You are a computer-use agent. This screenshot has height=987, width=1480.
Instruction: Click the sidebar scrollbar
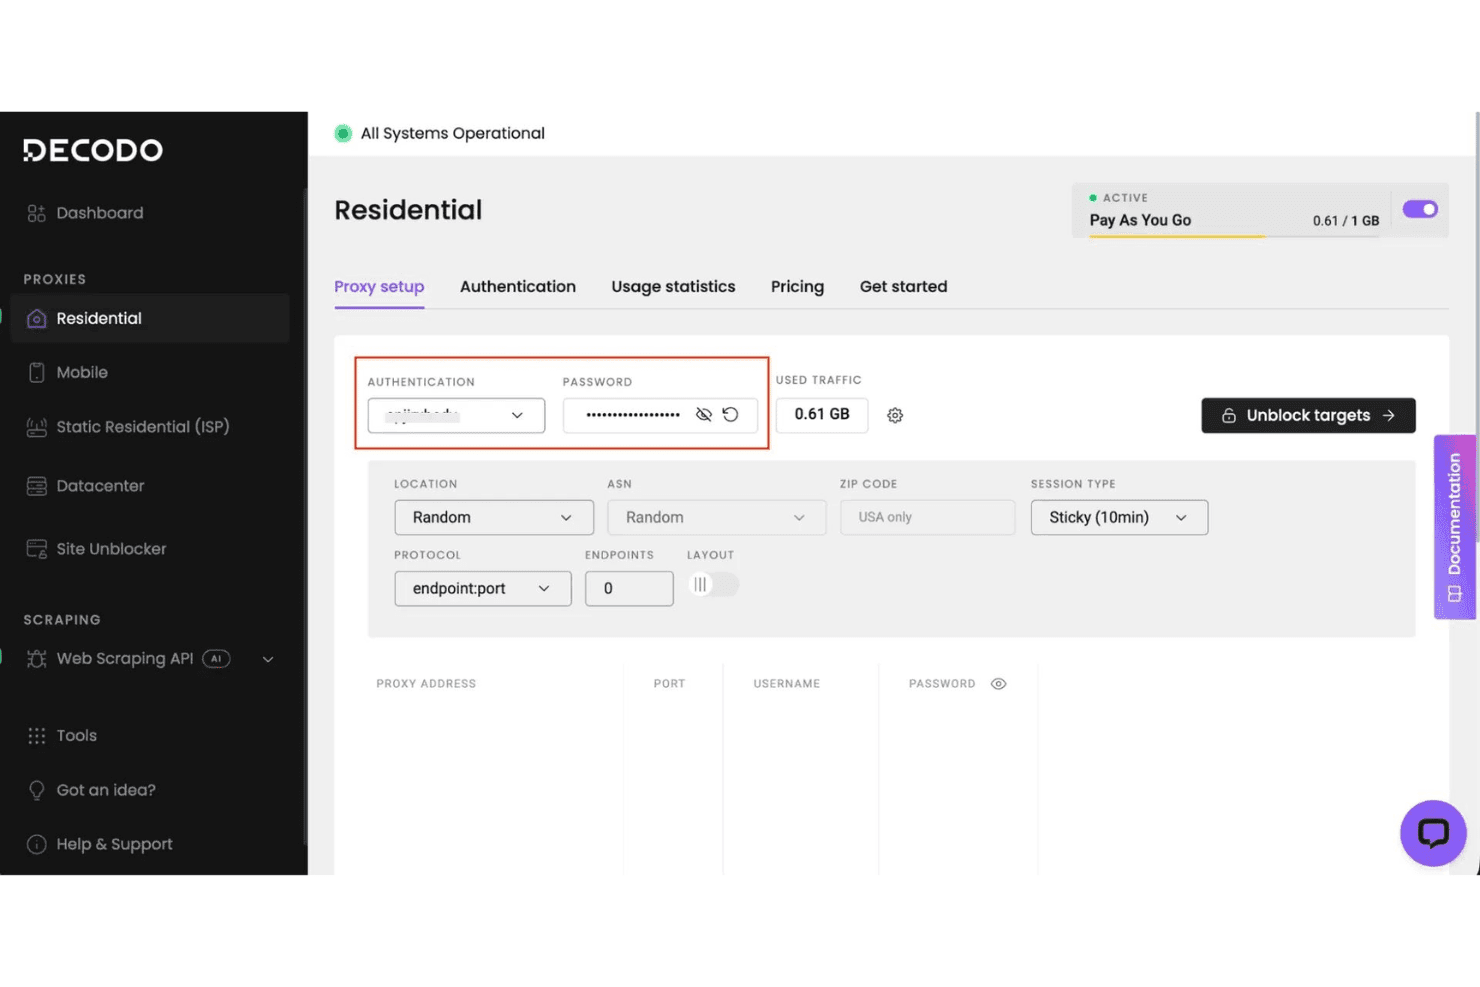click(x=305, y=515)
